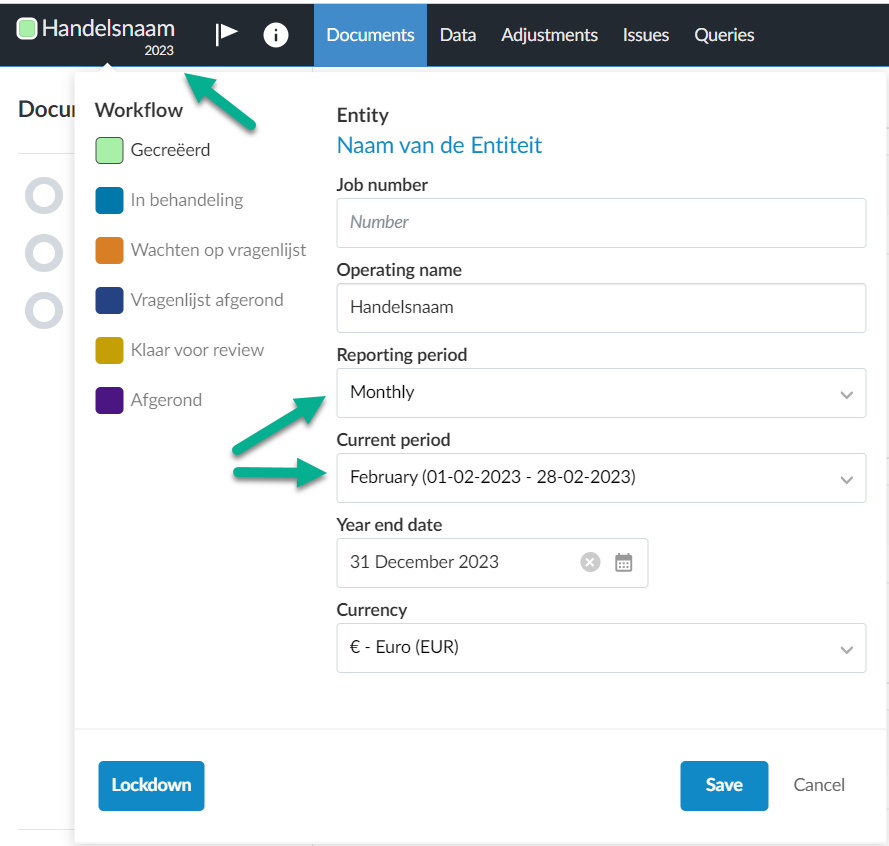Select the Gecreëerd workflow status
889x846 pixels.
(153, 150)
